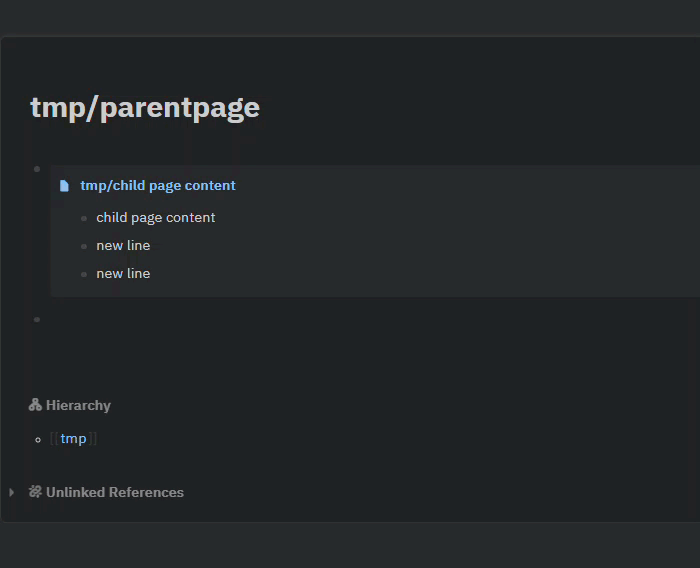
Task: Click the Unlinked References broken-link icon
Action: tap(35, 492)
